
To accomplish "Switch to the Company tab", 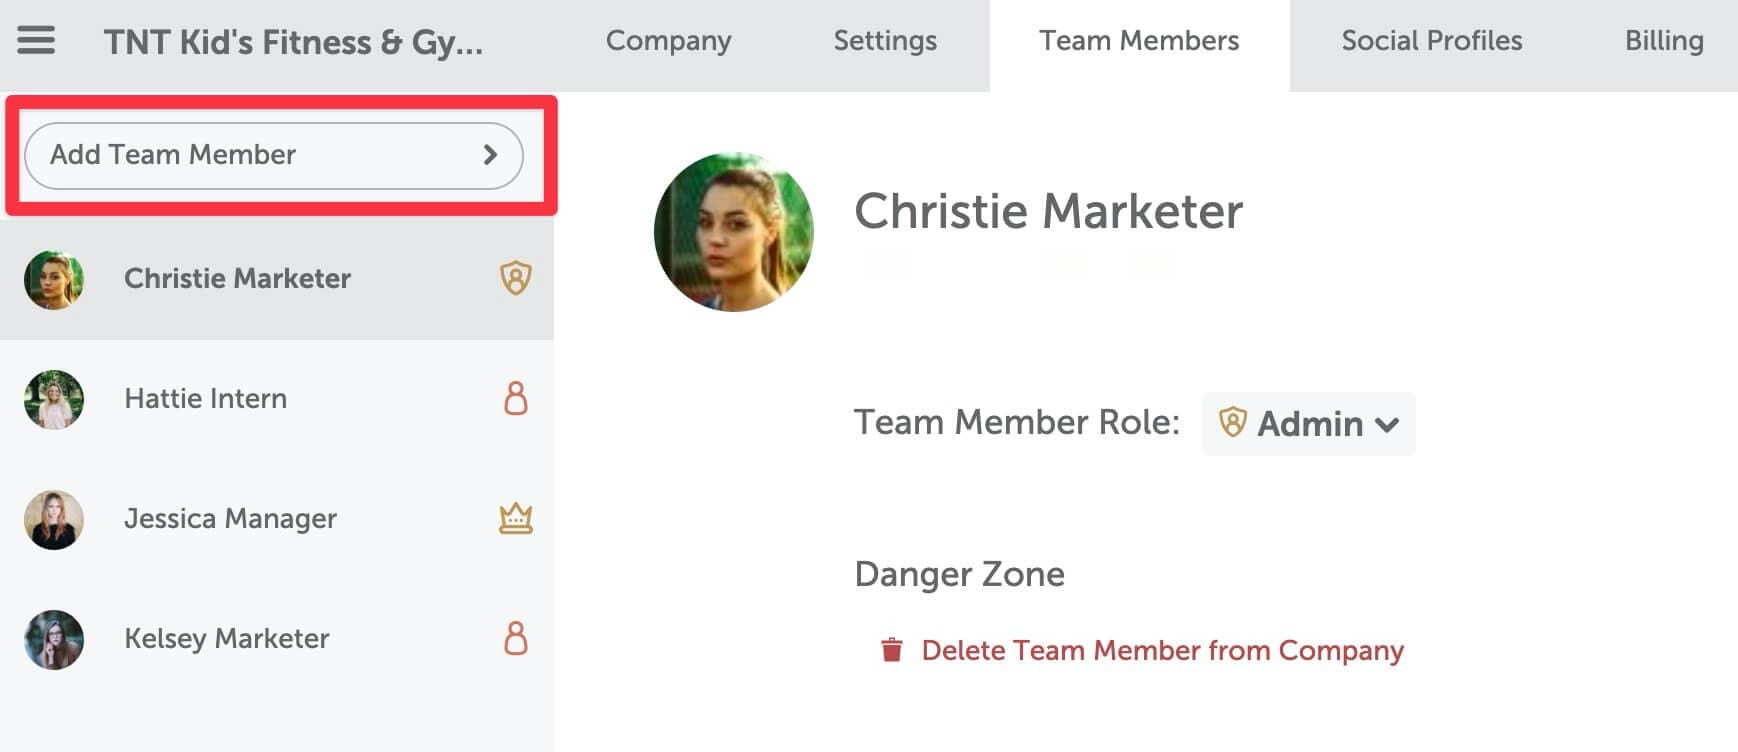I will coord(668,41).
